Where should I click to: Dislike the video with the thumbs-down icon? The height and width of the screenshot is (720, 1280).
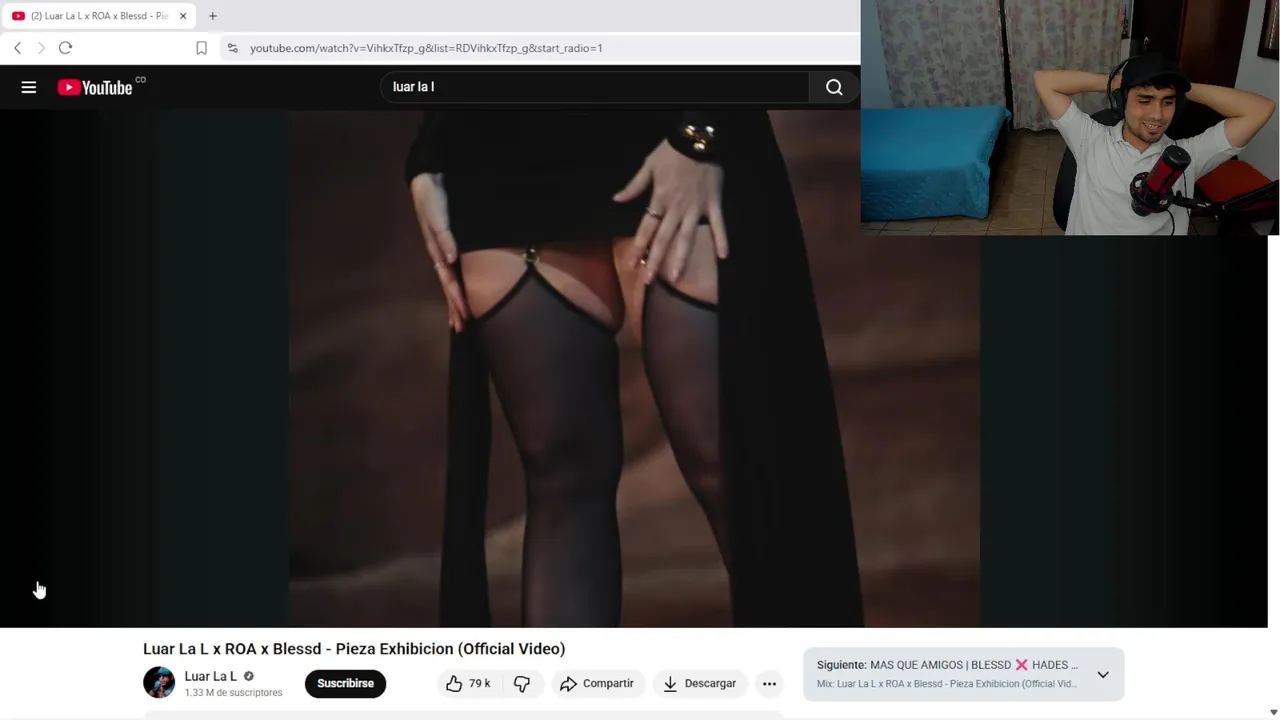click(x=522, y=683)
